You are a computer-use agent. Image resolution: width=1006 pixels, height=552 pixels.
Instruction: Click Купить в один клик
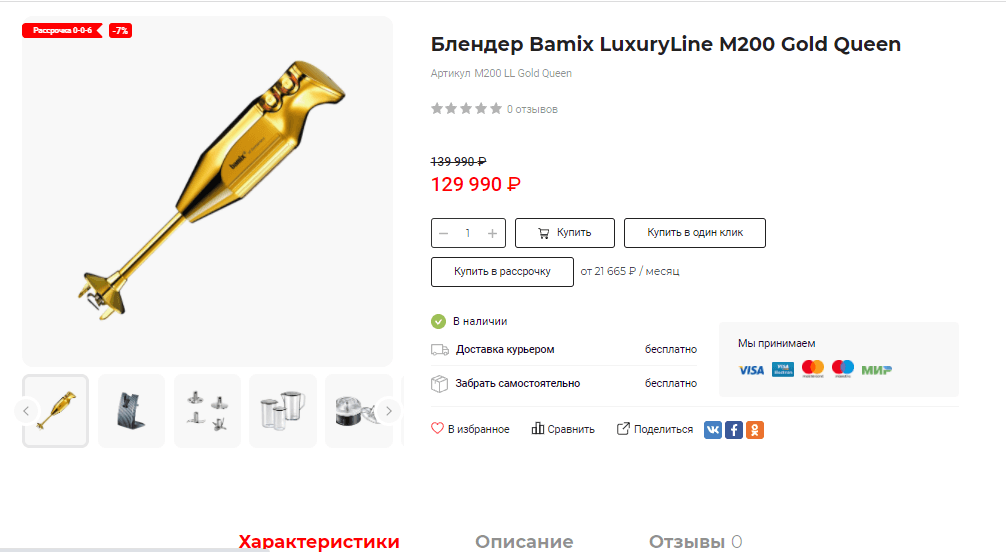pos(695,233)
